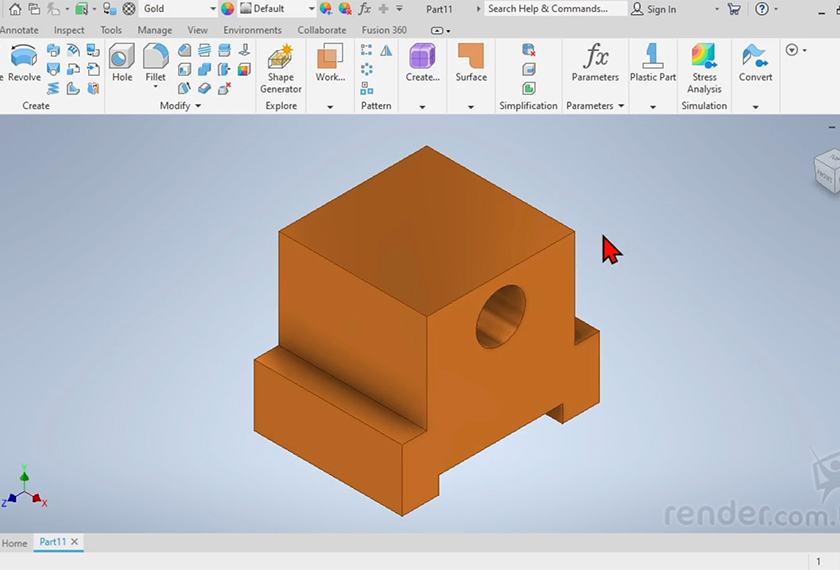Click the appearance color wheel icon
The width and height of the screenshot is (840, 570).
pyautogui.click(x=228, y=9)
